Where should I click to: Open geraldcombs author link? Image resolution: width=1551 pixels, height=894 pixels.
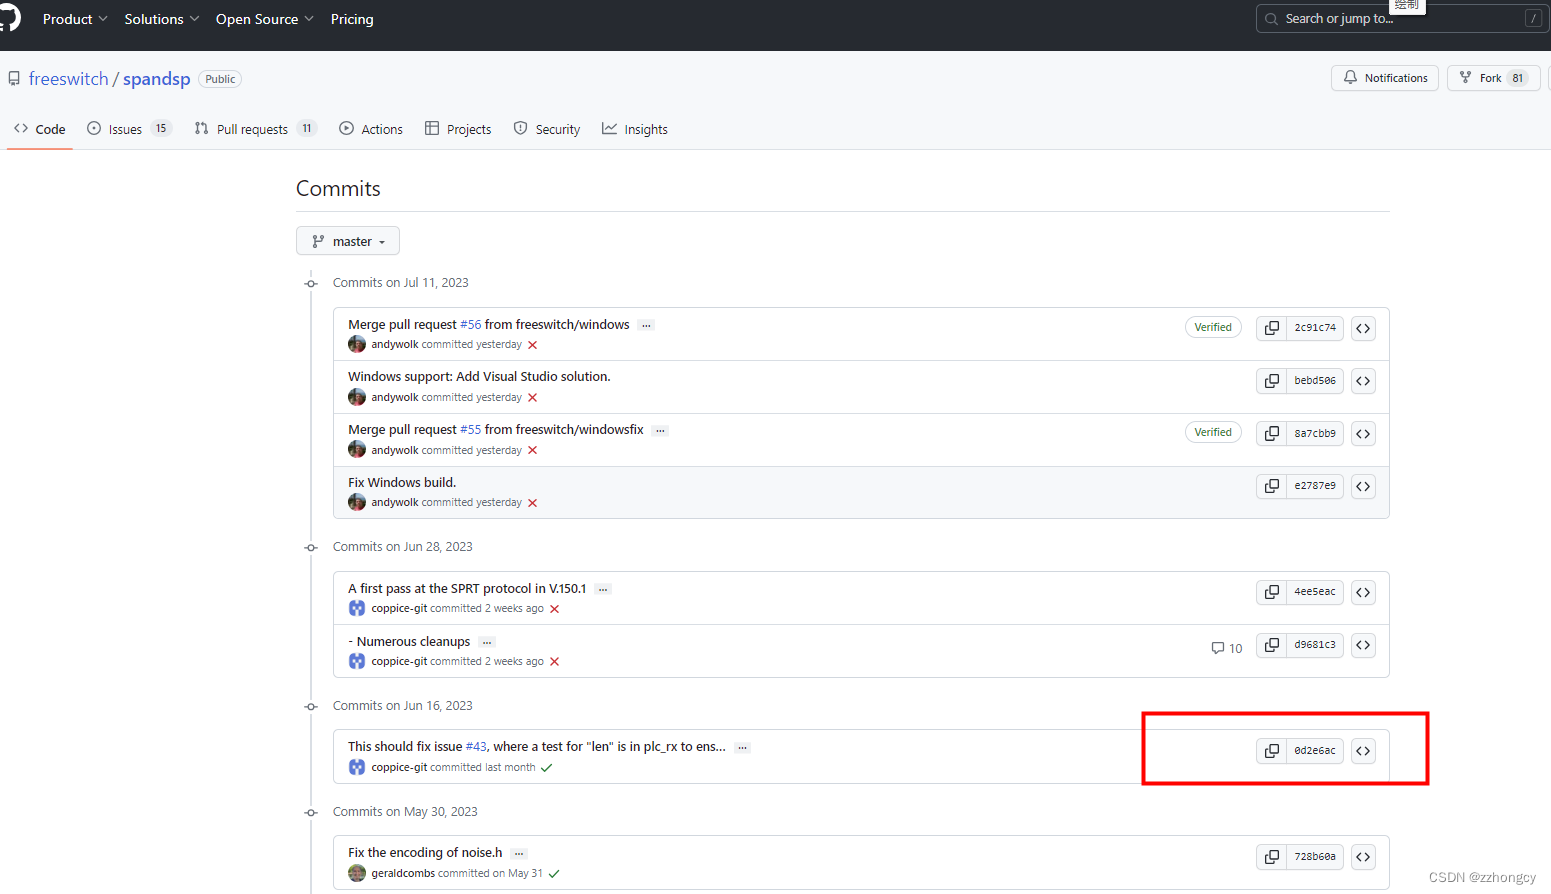click(403, 874)
